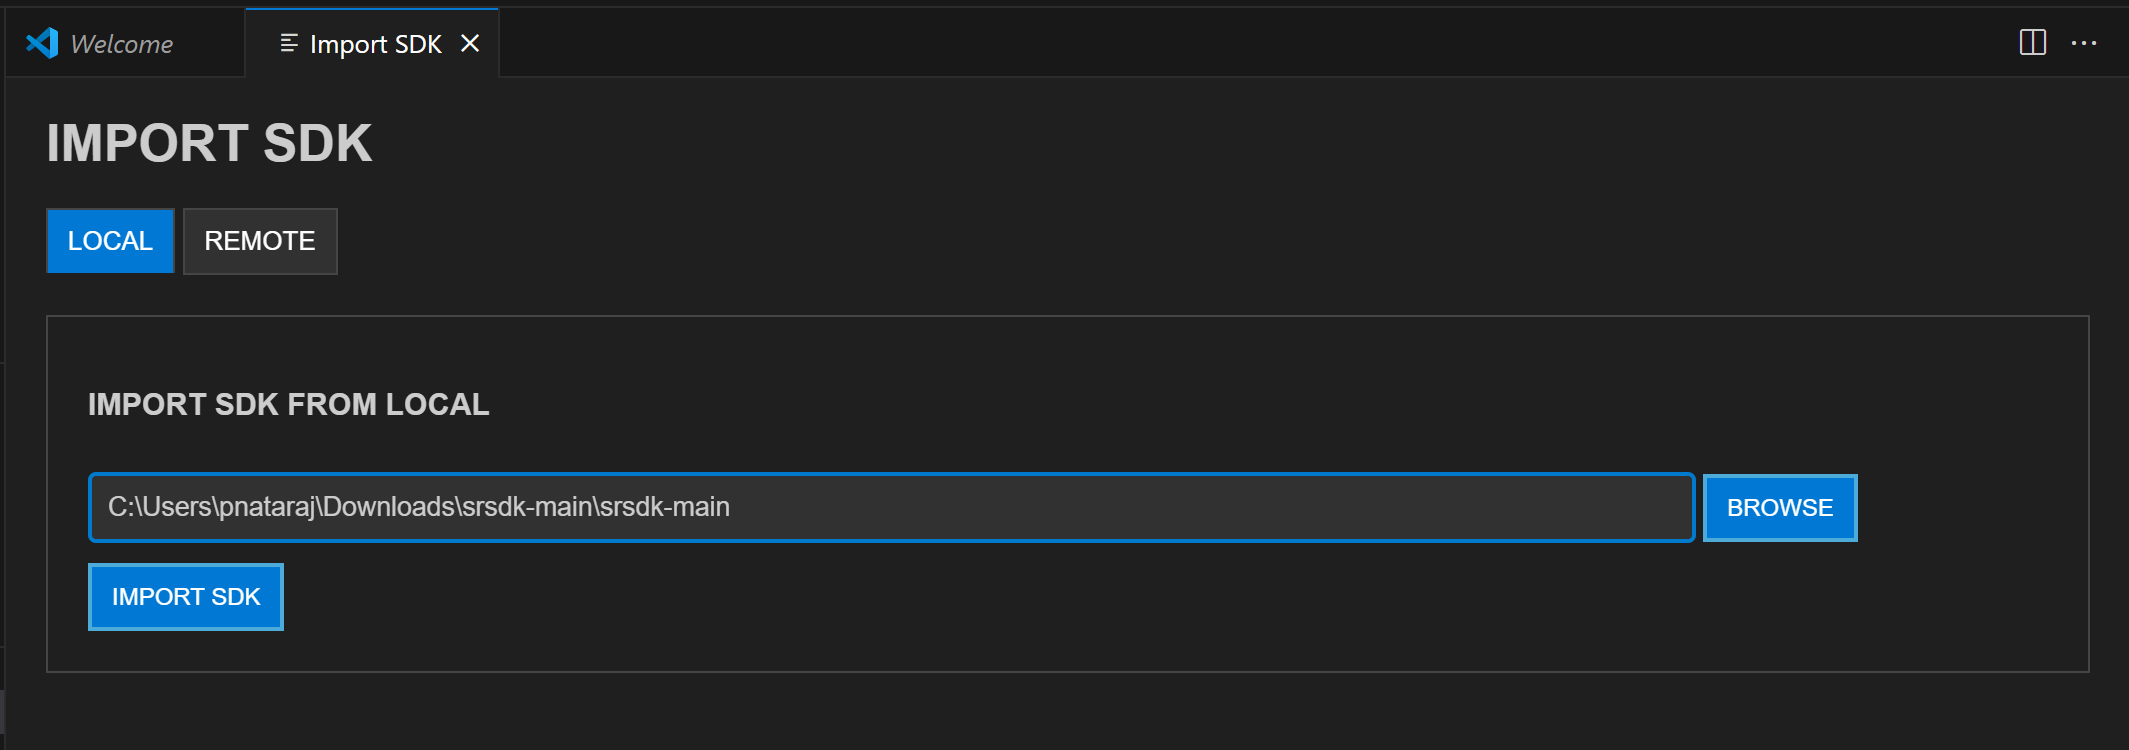Viewport: 2129px width, 750px height.
Task: Click blank panel area right of BROWSE button
Action: (1970, 507)
